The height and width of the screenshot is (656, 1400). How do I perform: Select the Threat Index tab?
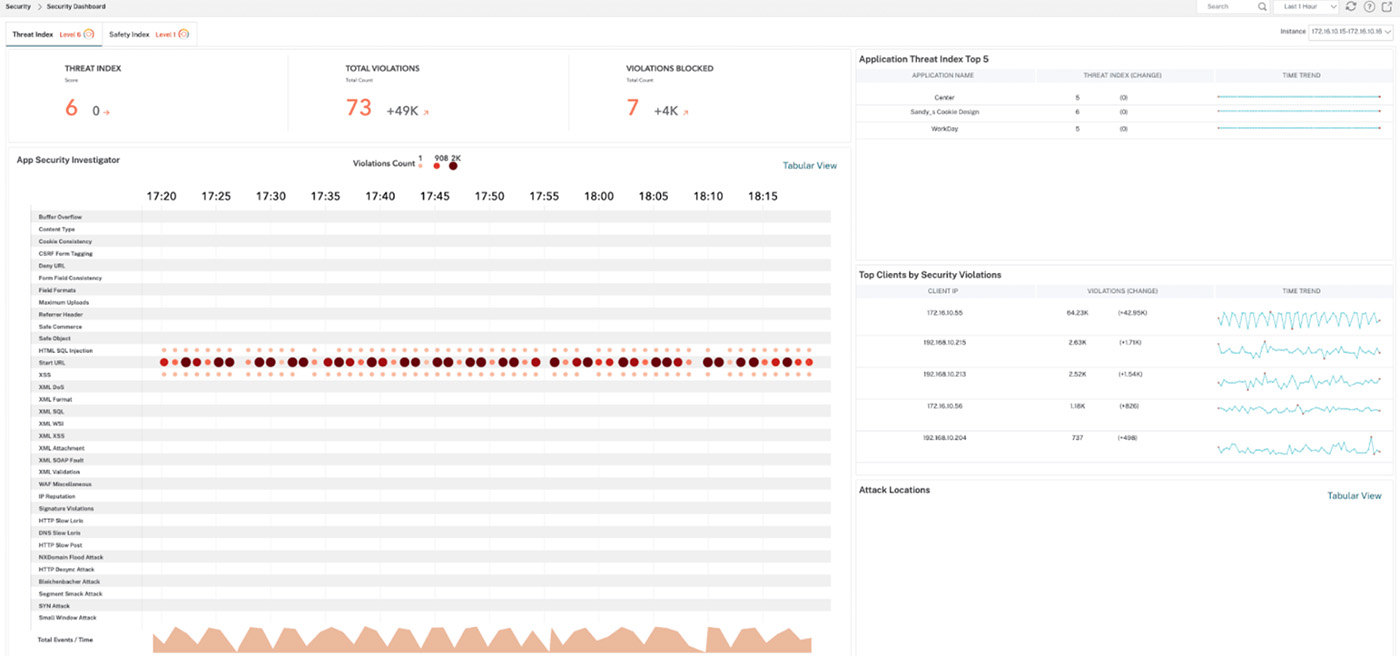(x=33, y=34)
